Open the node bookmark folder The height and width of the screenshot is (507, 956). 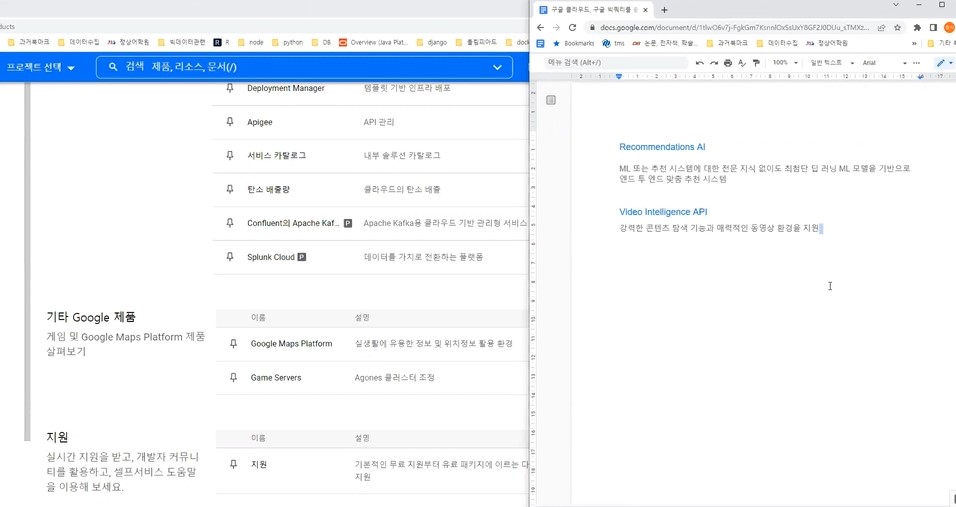pos(251,42)
